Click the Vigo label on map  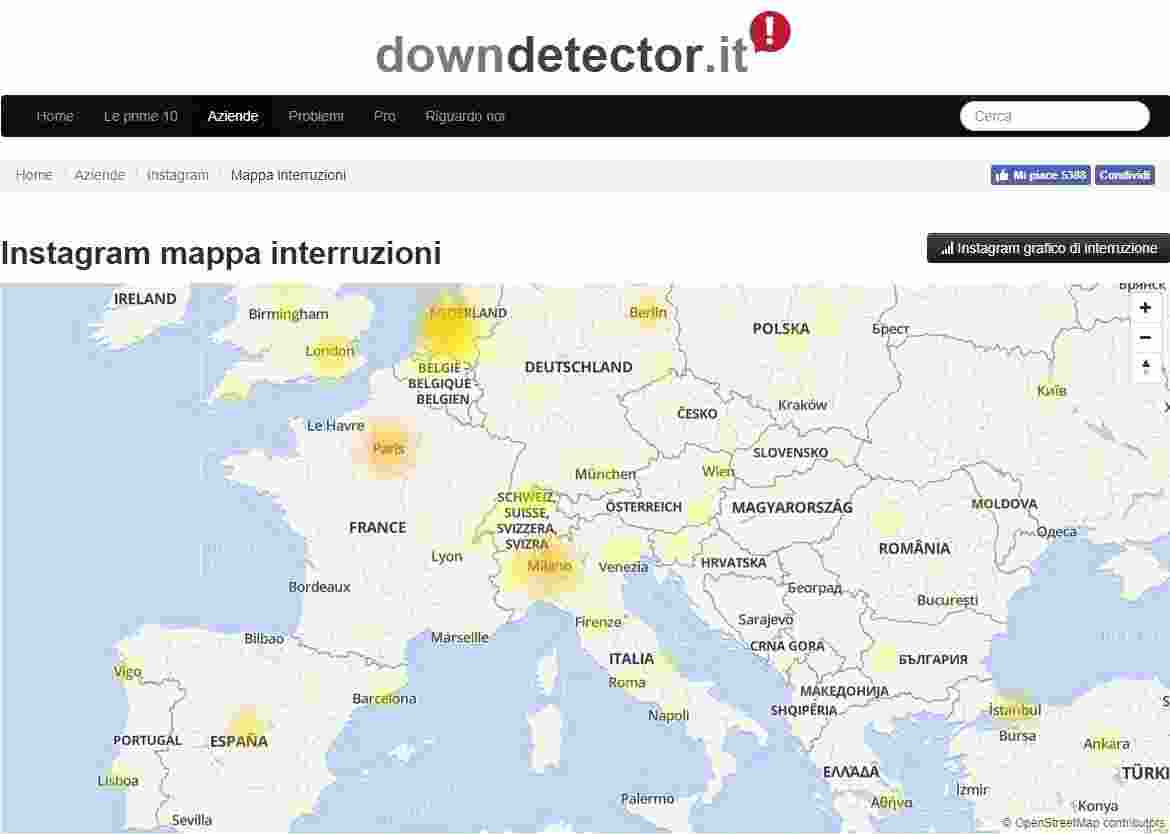pos(127,672)
